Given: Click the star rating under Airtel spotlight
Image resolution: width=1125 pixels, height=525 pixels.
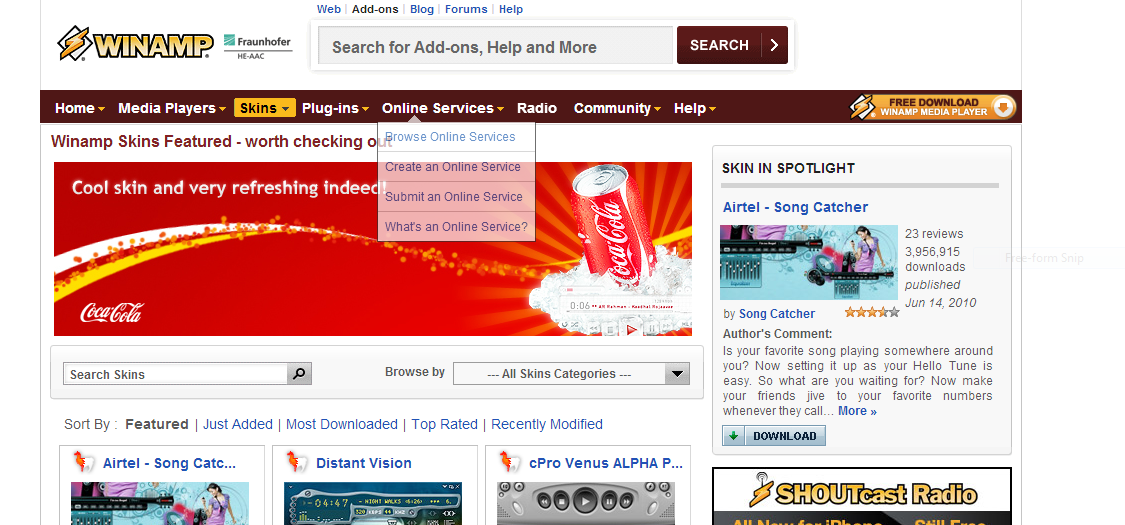Looking at the screenshot, I should tap(872, 312).
